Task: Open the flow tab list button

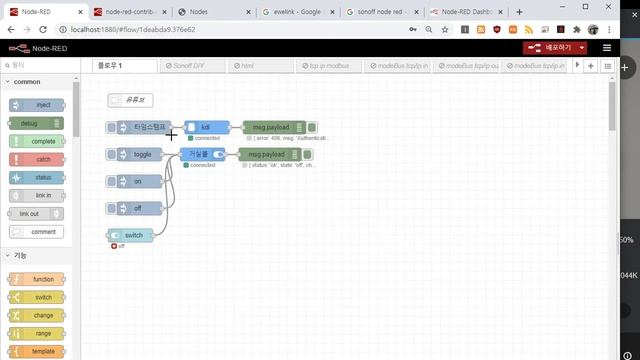Action: click(x=608, y=66)
